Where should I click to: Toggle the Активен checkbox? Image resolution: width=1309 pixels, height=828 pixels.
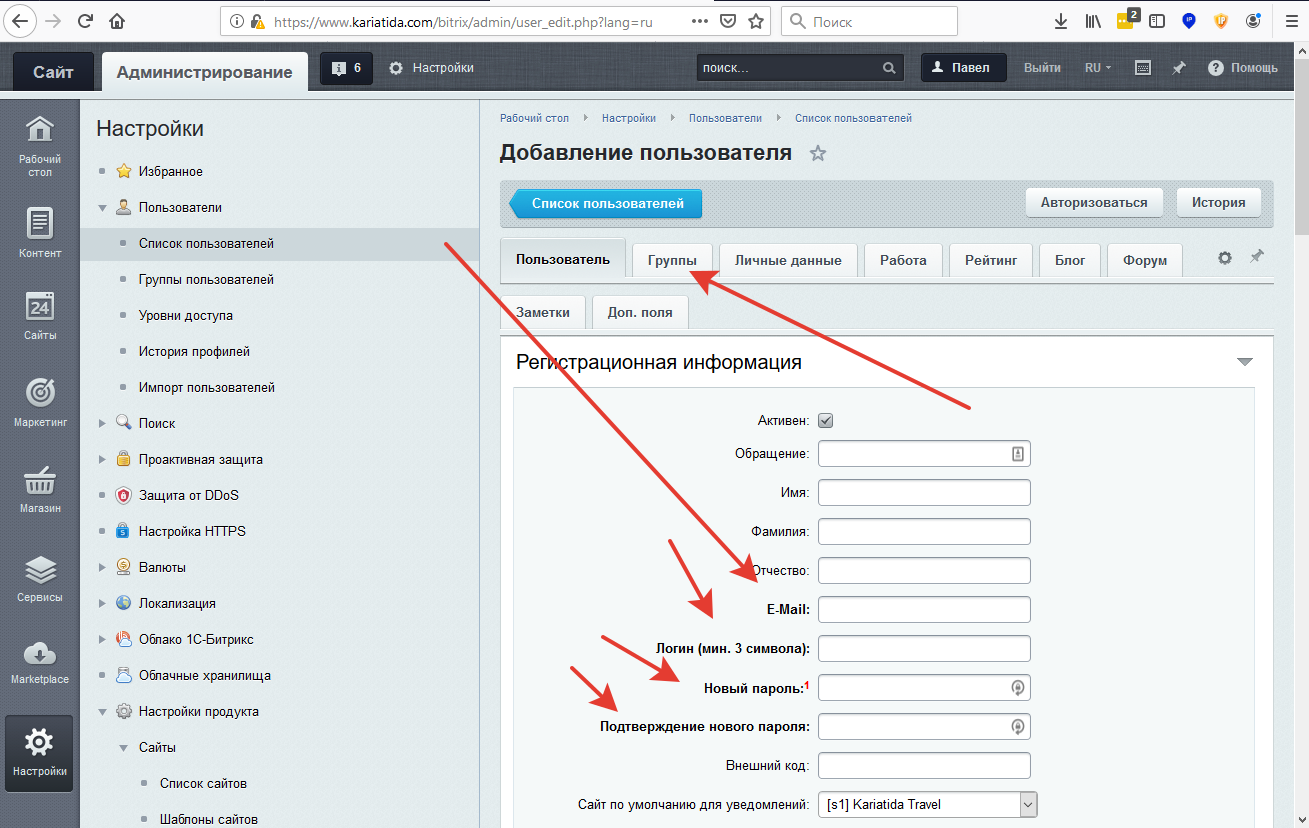[x=825, y=421]
